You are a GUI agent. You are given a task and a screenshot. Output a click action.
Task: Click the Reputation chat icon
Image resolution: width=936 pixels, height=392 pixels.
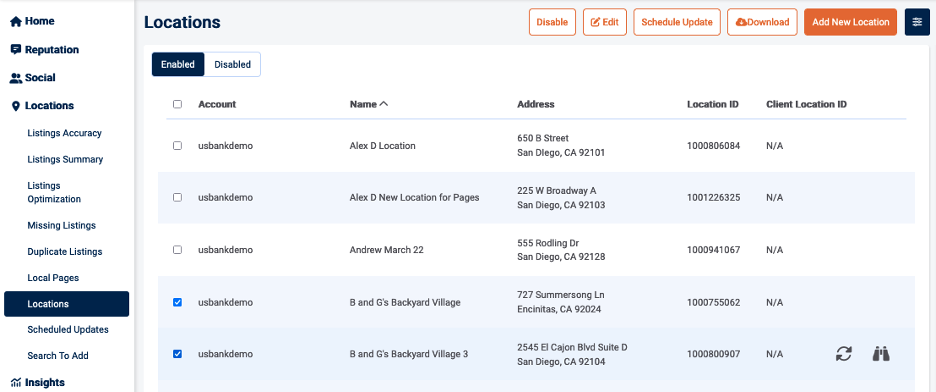tap(16, 50)
